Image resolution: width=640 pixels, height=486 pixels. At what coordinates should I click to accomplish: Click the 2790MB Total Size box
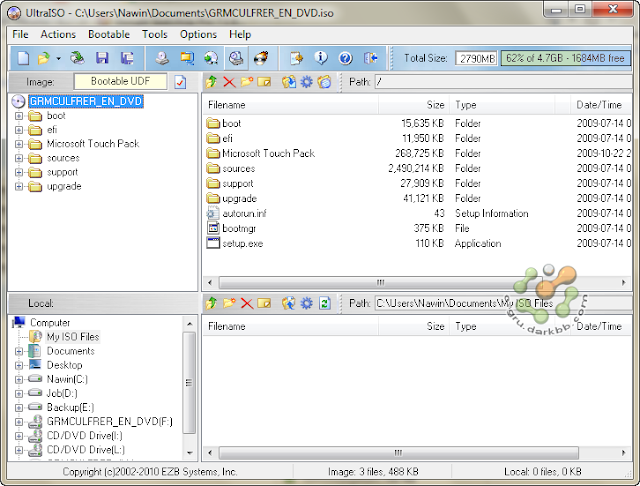[x=477, y=58]
